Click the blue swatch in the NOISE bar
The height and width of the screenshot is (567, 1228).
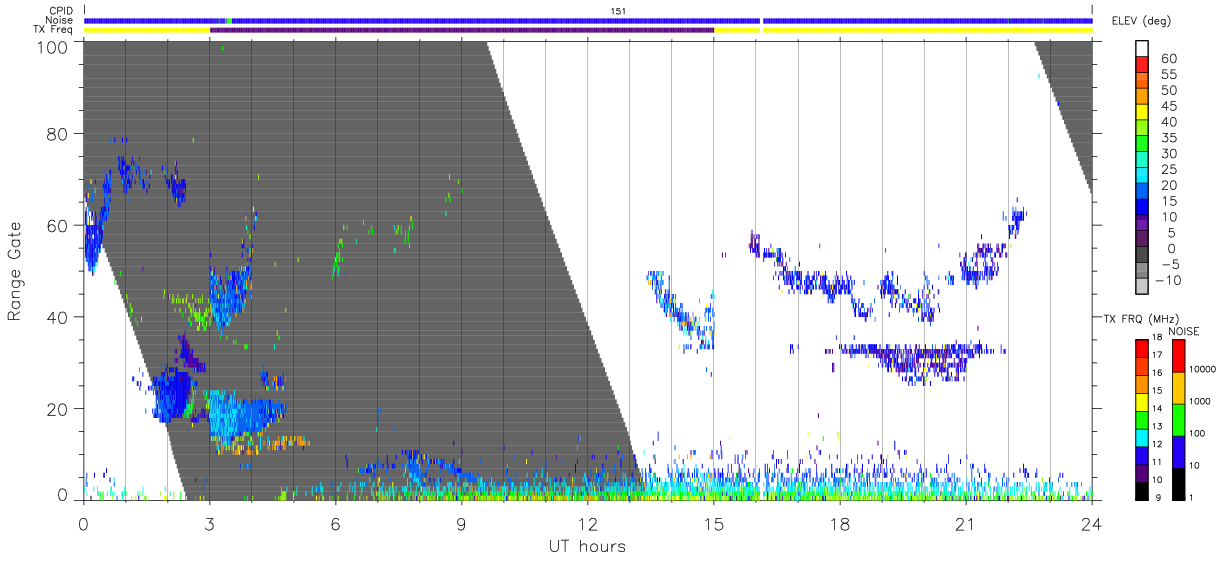[1178, 451]
